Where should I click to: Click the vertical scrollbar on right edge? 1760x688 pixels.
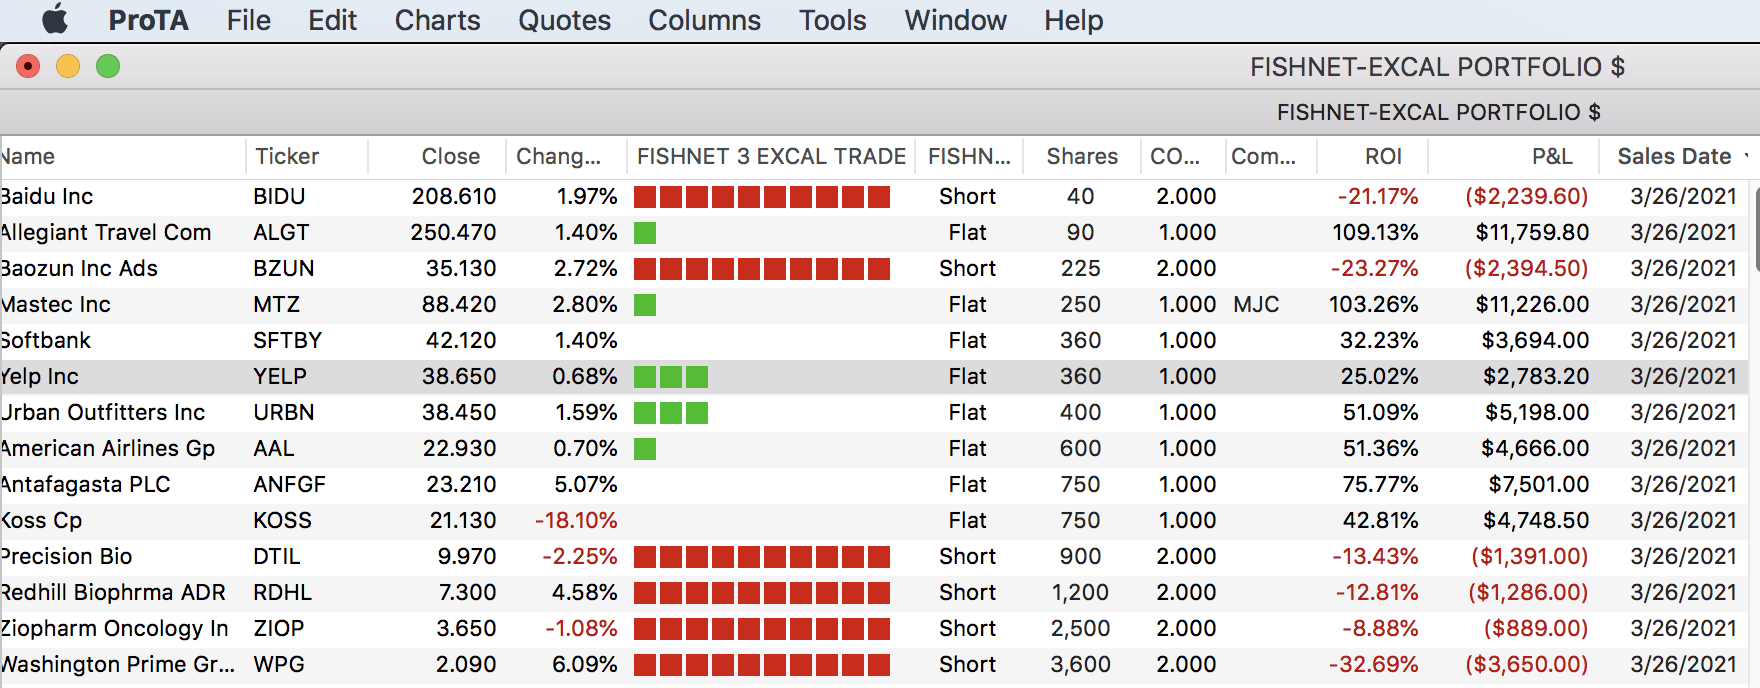tap(1755, 230)
